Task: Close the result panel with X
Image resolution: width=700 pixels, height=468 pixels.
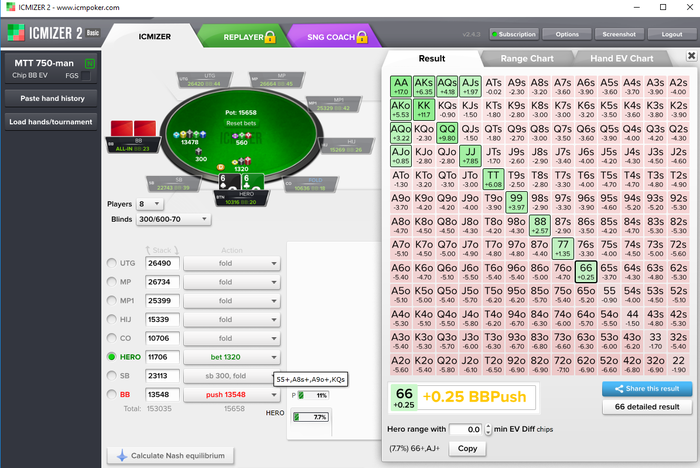Action: [x=691, y=55]
